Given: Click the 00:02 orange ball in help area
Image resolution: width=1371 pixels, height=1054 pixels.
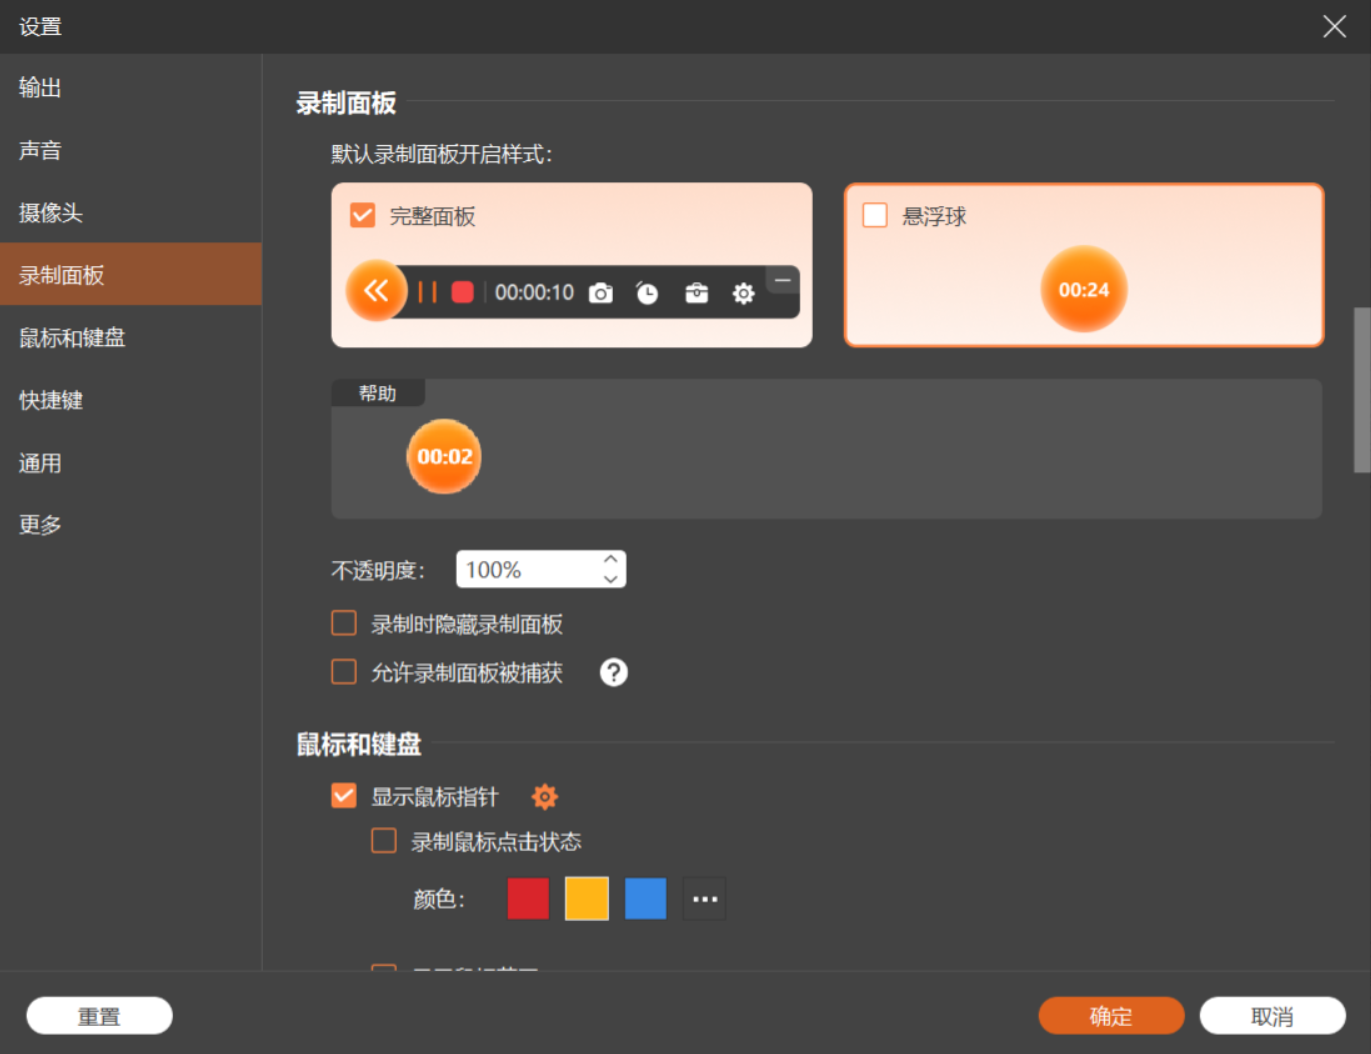Looking at the screenshot, I should pyautogui.click(x=444, y=456).
